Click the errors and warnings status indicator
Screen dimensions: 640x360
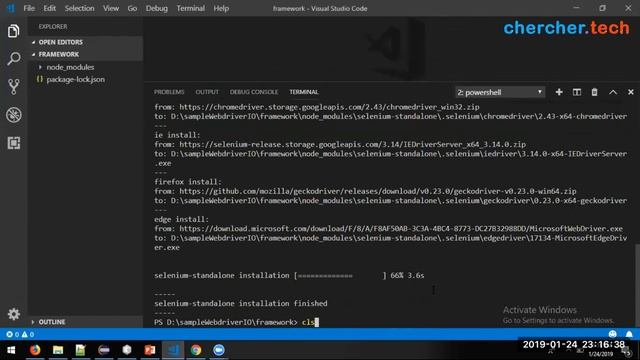click(x=20, y=334)
